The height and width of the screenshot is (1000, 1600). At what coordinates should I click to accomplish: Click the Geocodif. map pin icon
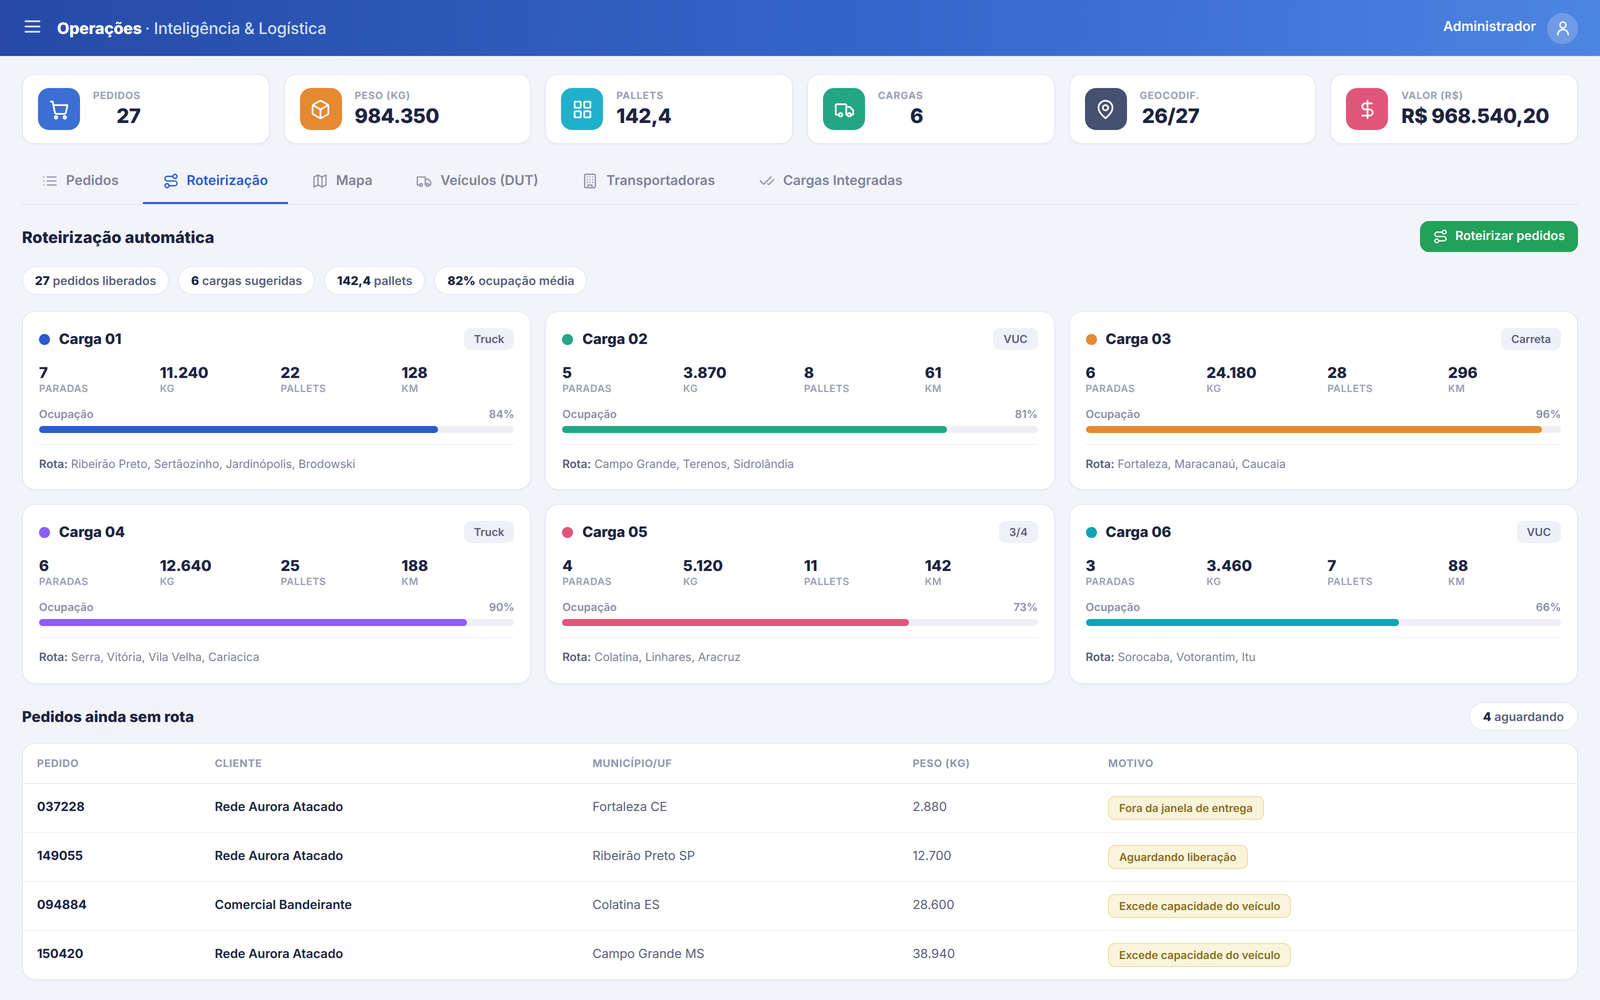pyautogui.click(x=1106, y=109)
